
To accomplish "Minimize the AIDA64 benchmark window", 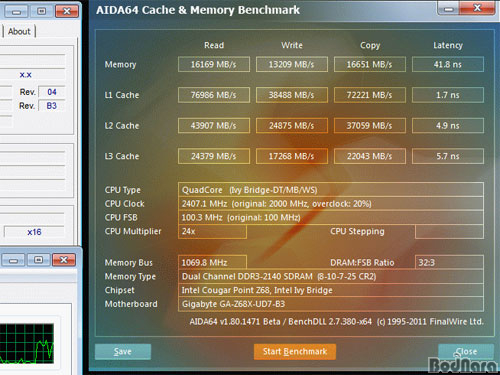I will 448,8.
